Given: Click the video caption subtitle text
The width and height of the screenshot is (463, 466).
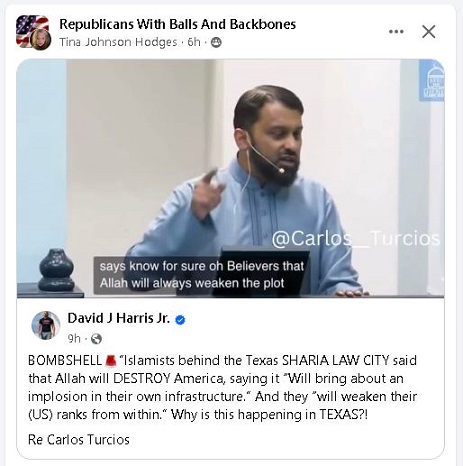Looking at the screenshot, I should point(202,275).
